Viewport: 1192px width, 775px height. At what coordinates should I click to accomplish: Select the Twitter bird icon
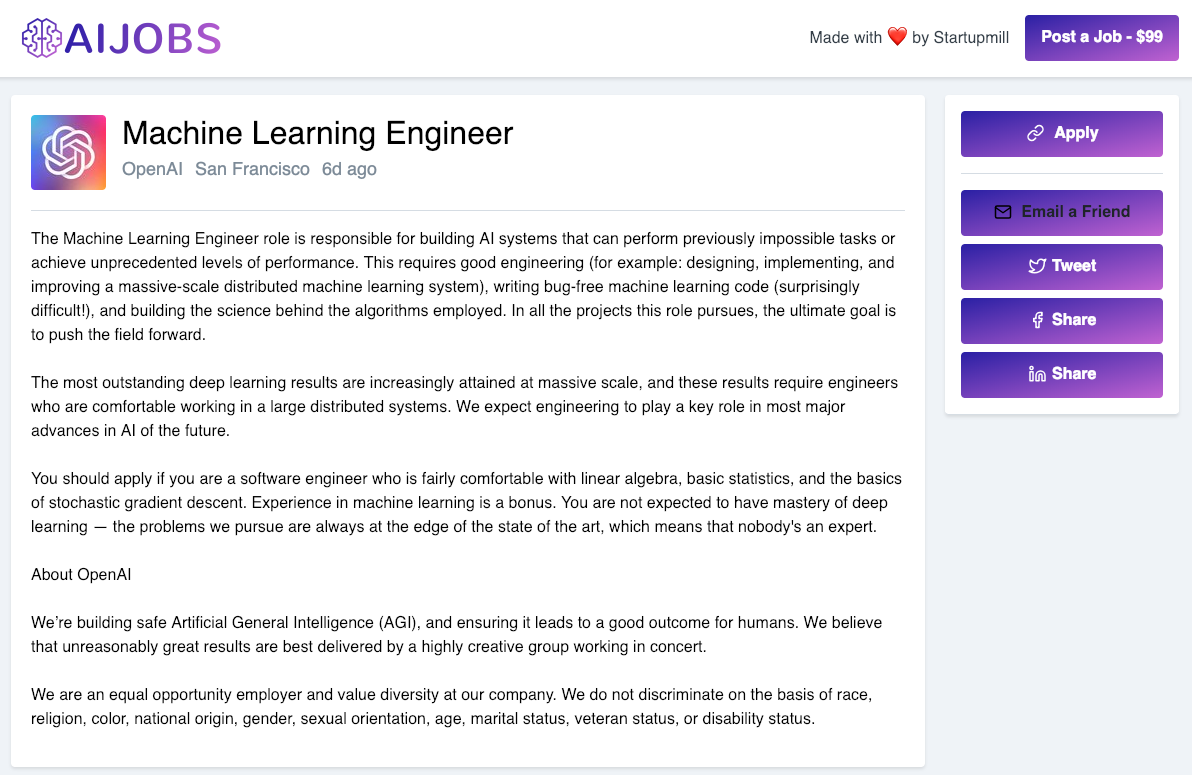coord(1035,266)
